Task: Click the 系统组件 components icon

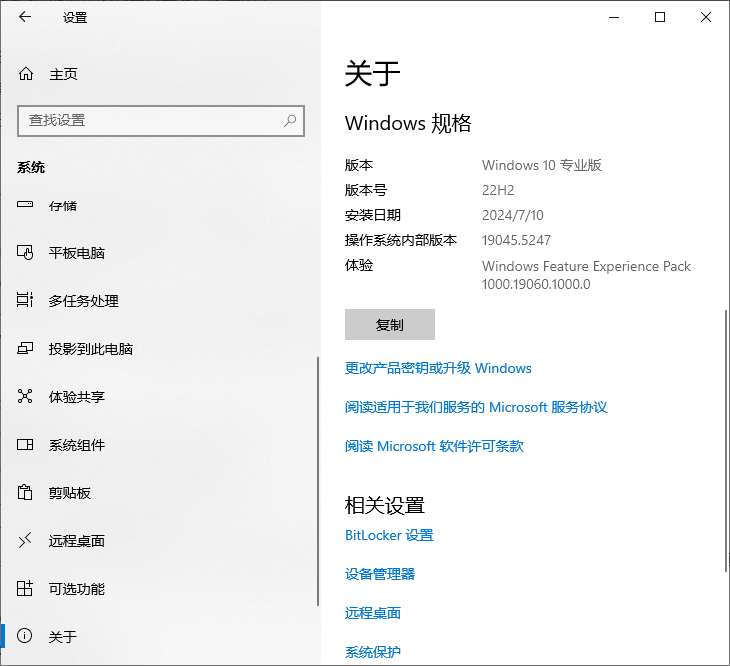Action: coord(25,444)
